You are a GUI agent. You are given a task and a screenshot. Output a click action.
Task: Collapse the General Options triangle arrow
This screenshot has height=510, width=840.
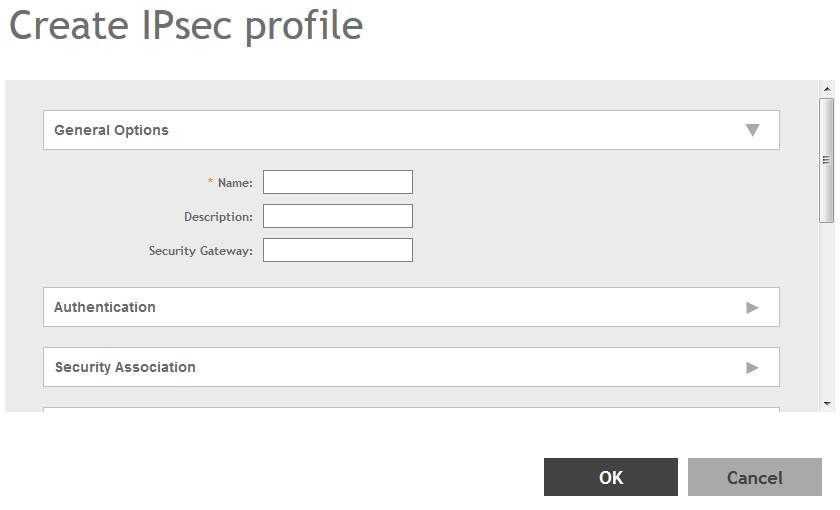752,130
